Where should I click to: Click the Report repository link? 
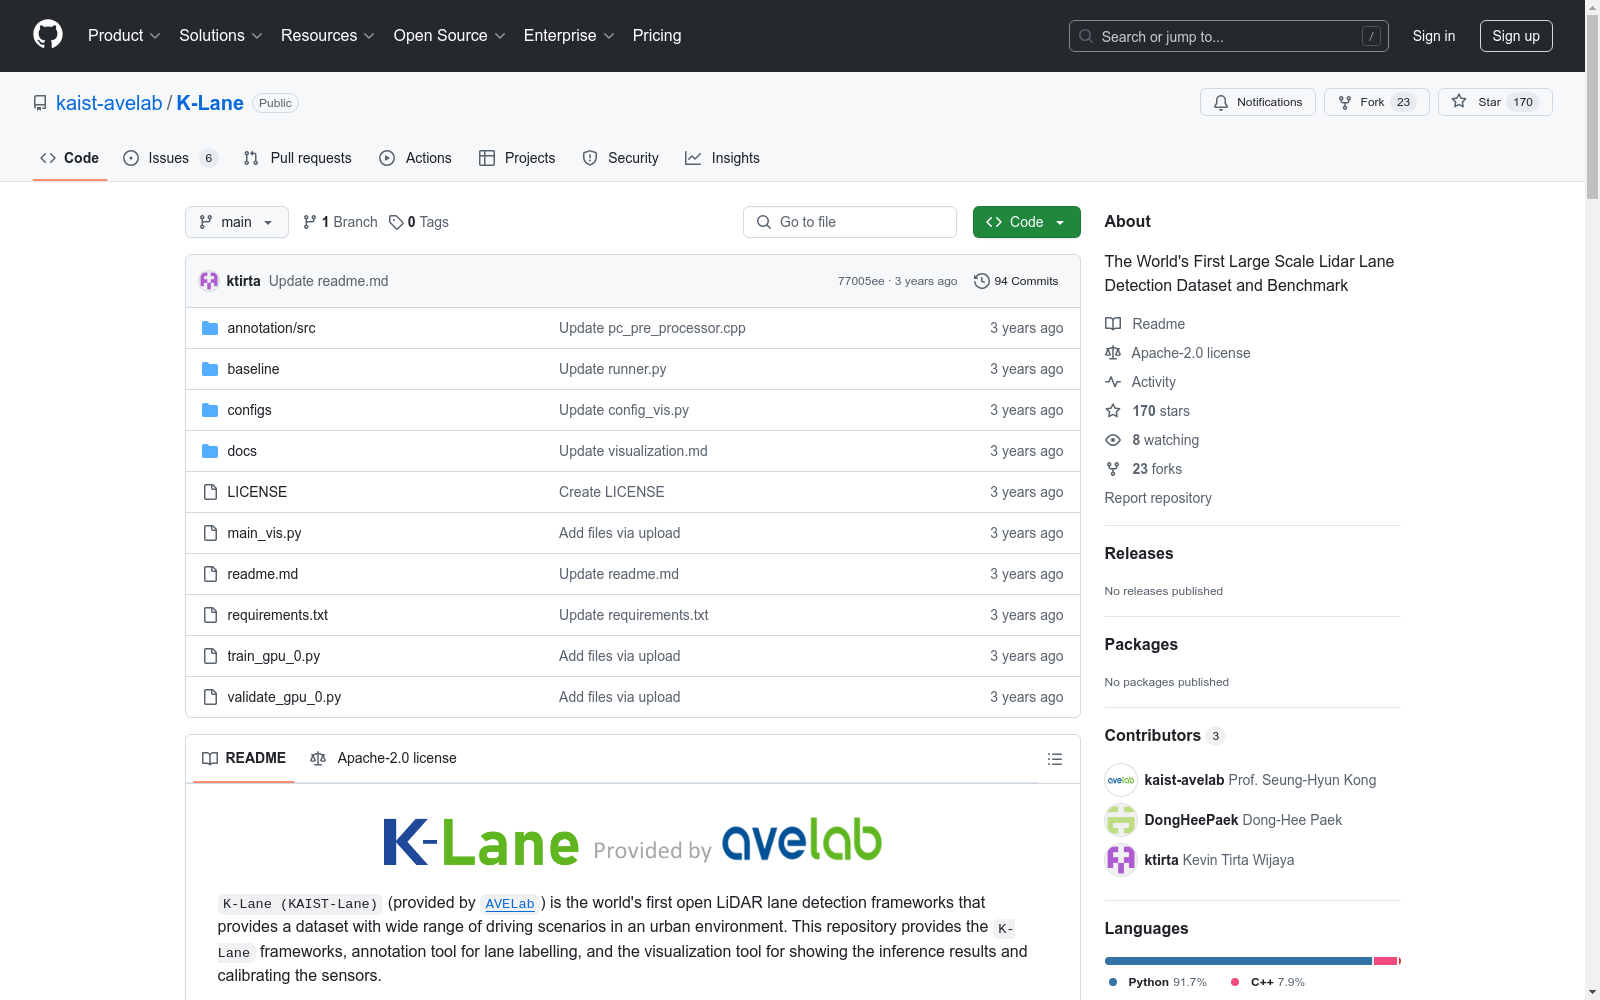(1158, 498)
